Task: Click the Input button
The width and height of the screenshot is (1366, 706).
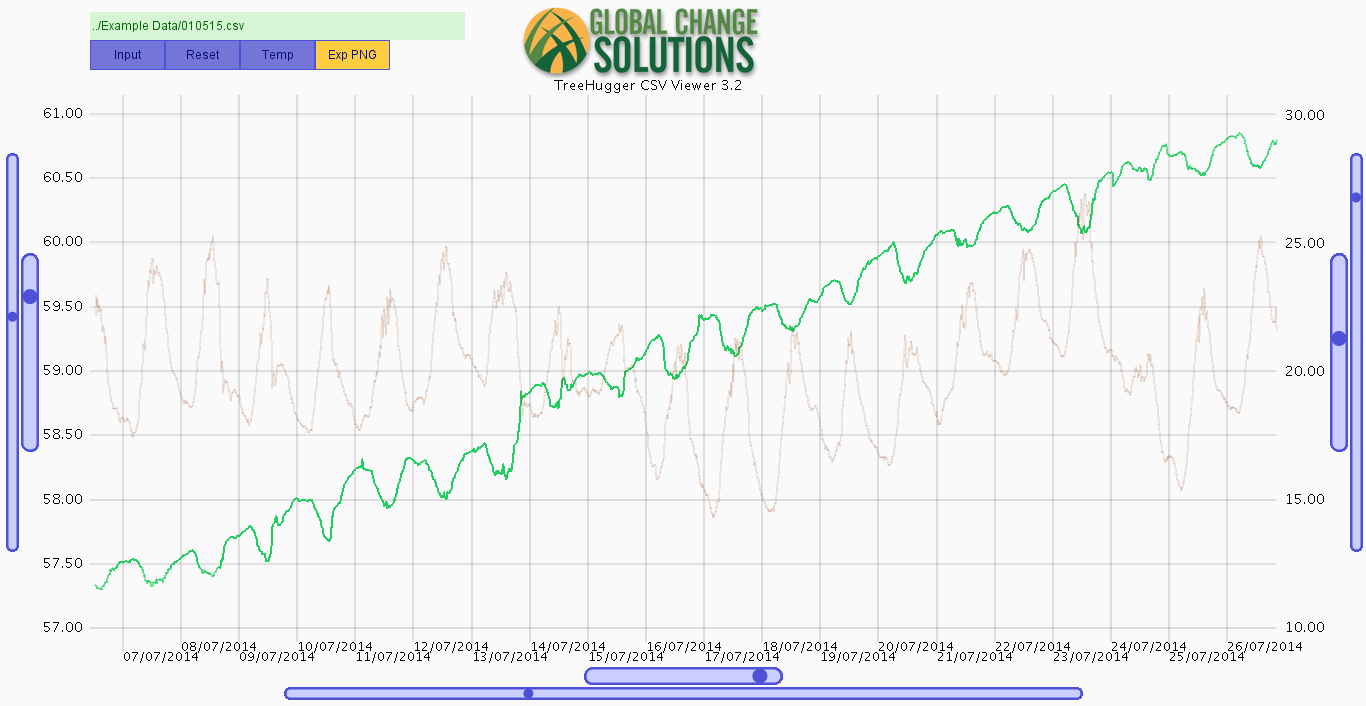Action: 128,55
